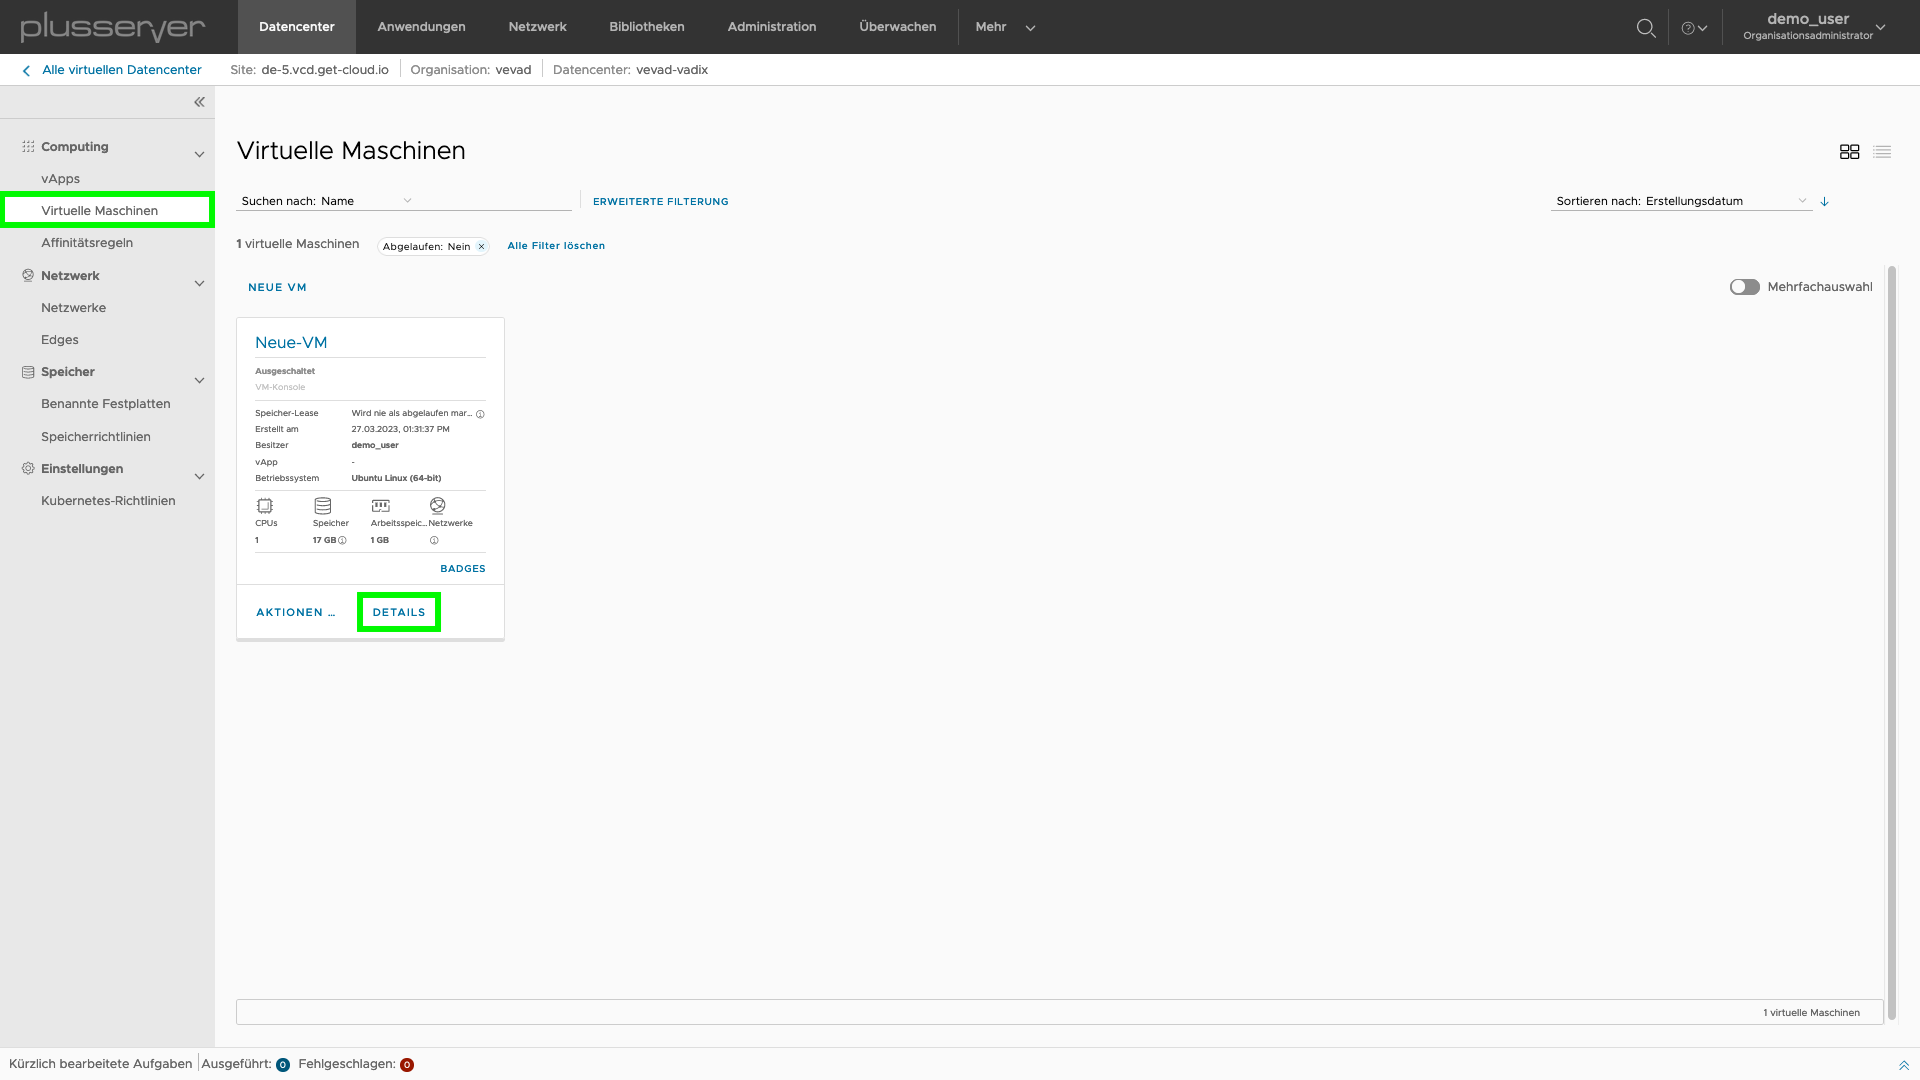Collapse the Computing section chevron

coord(199,154)
